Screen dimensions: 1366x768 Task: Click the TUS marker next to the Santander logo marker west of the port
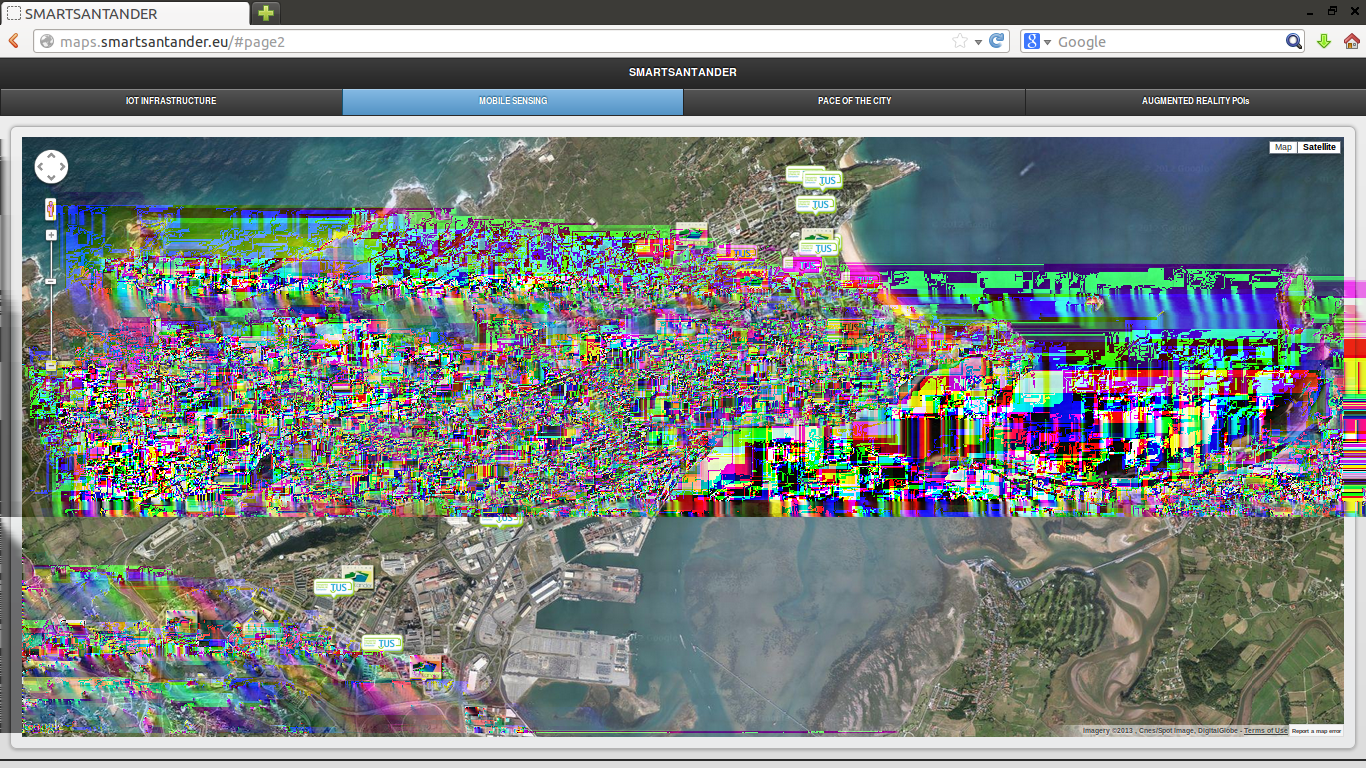(x=334, y=587)
